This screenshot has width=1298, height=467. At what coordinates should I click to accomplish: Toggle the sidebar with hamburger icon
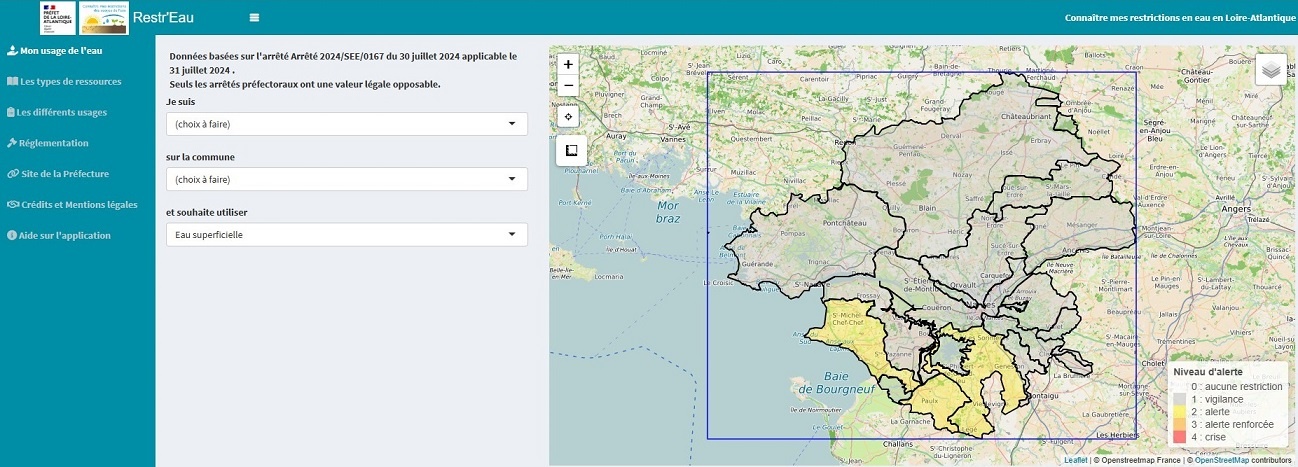255,18
